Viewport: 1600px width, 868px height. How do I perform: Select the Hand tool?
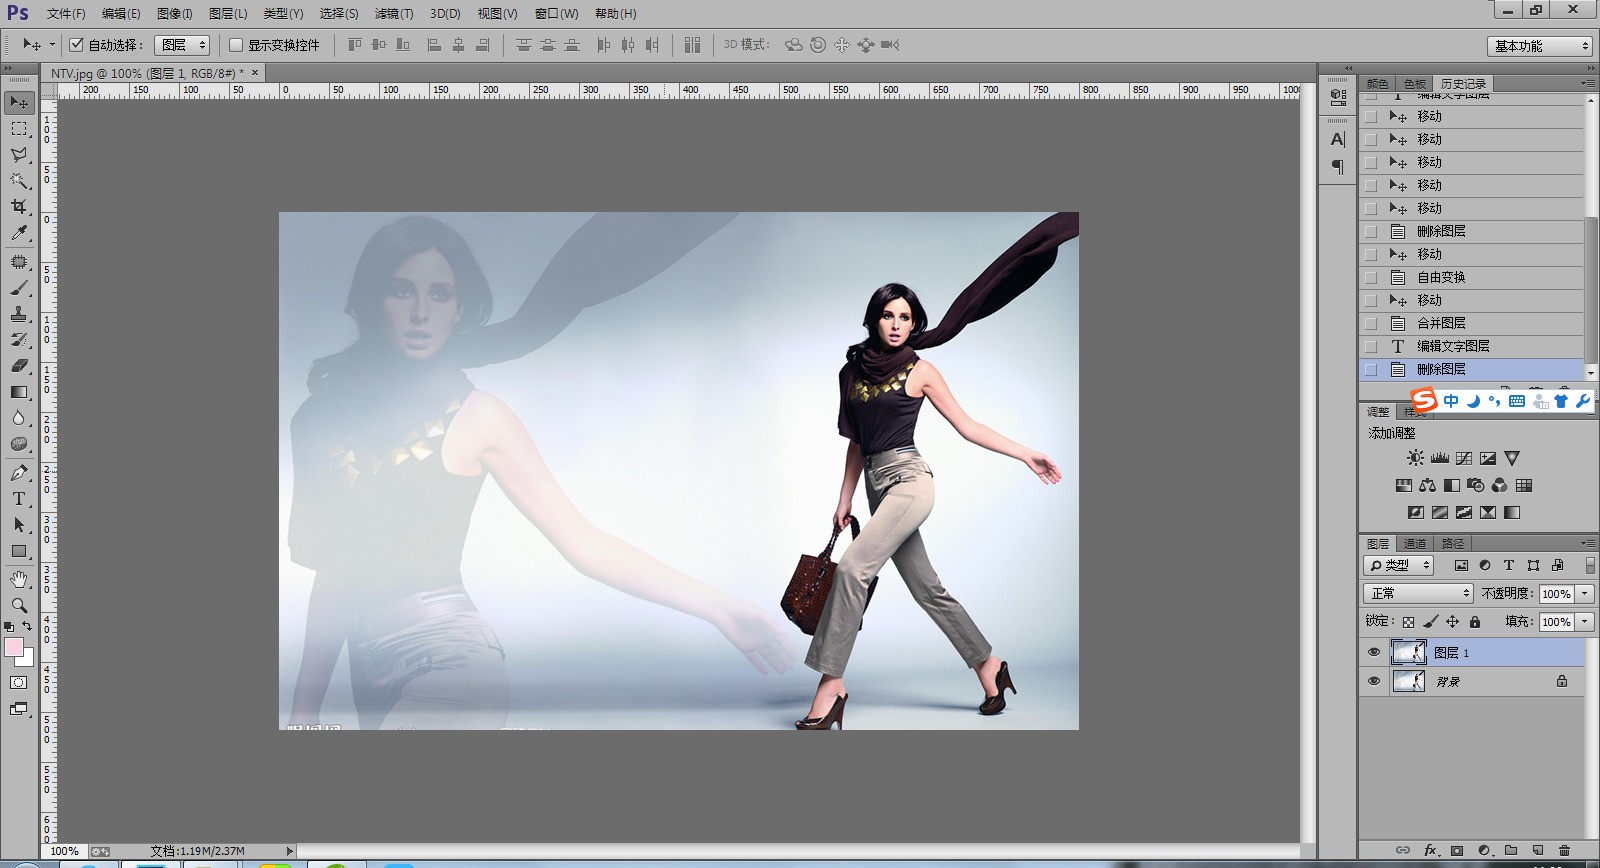[19, 579]
